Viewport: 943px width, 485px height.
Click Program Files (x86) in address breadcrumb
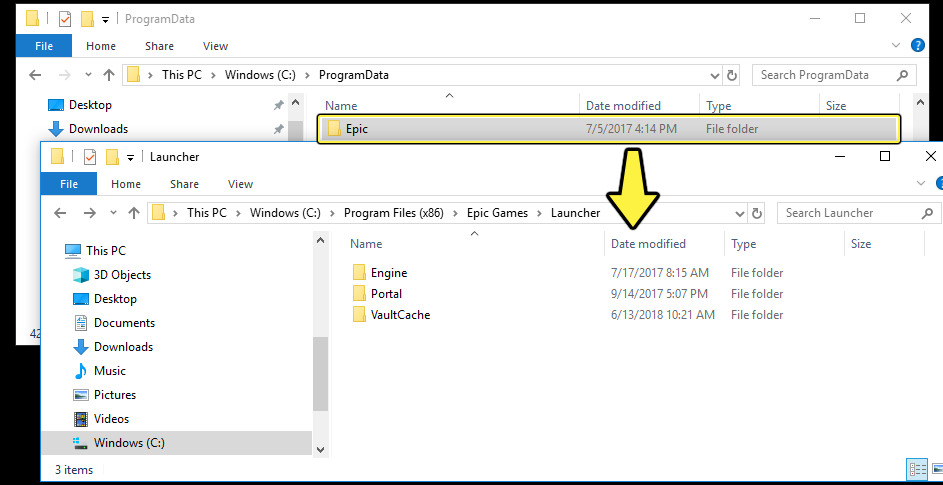394,213
